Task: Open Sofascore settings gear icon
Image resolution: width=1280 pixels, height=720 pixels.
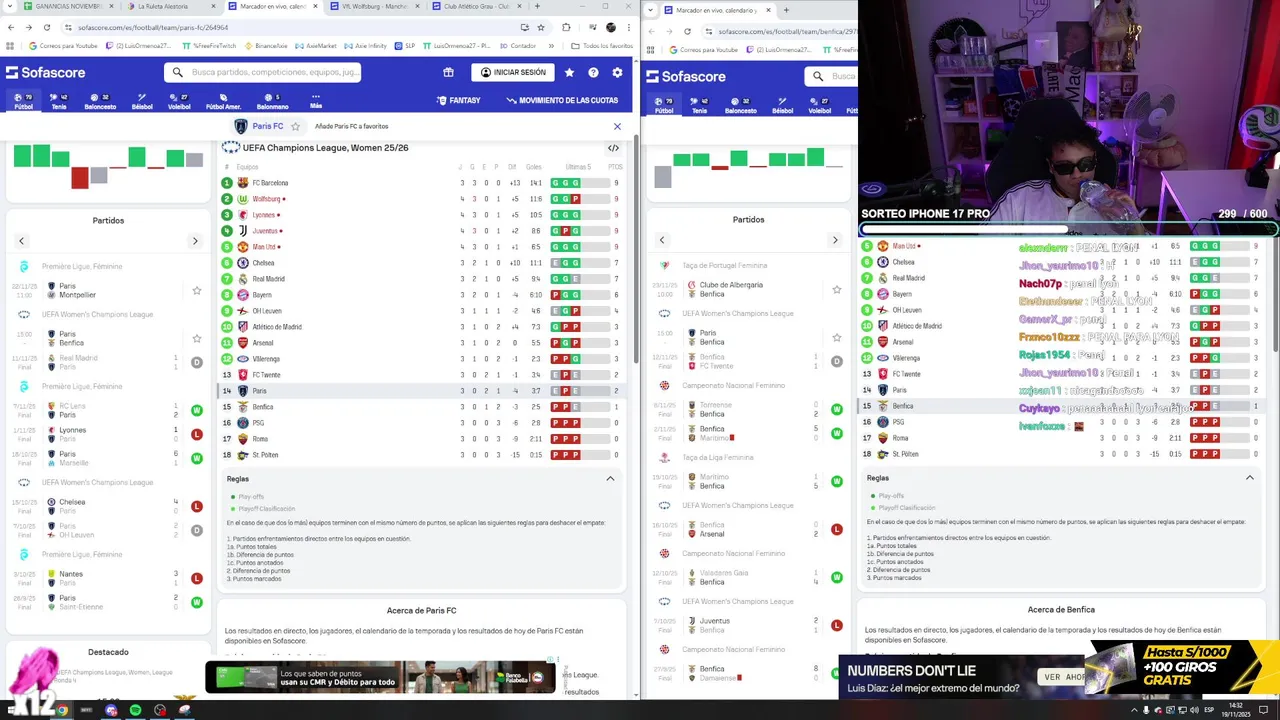Action: [x=617, y=72]
